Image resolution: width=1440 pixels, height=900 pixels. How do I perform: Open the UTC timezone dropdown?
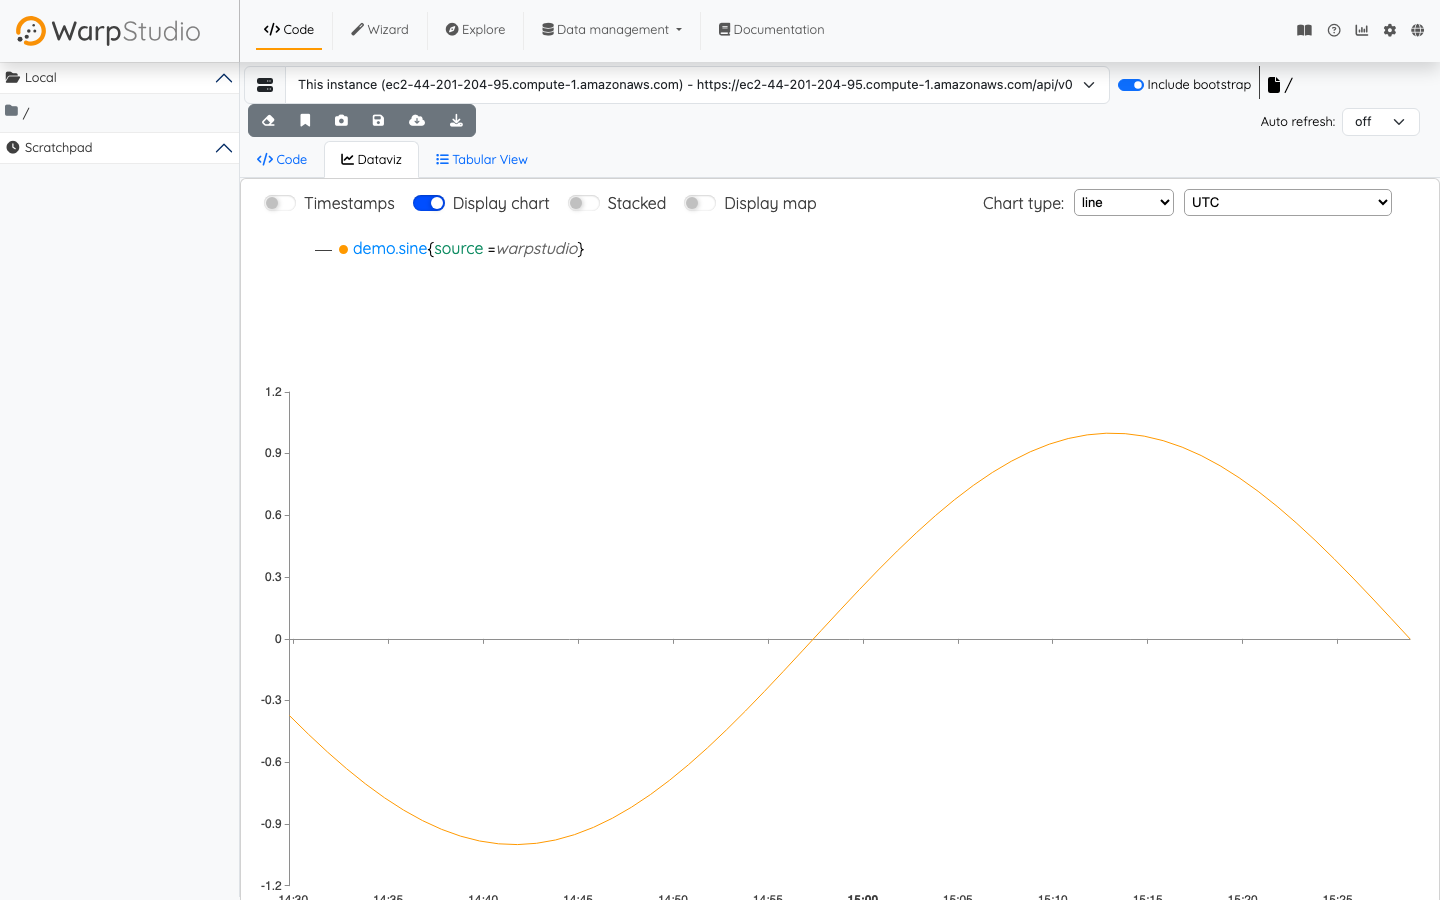(1288, 202)
